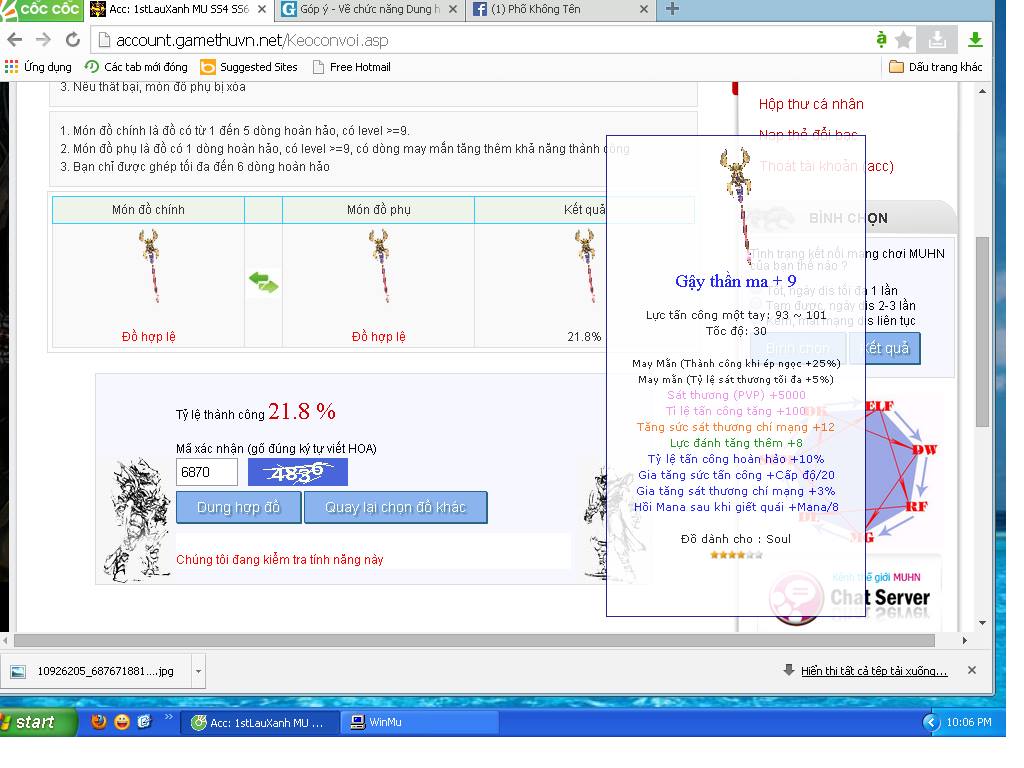1024x768 pixels.
Task: Reload the current page
Action: [72, 40]
